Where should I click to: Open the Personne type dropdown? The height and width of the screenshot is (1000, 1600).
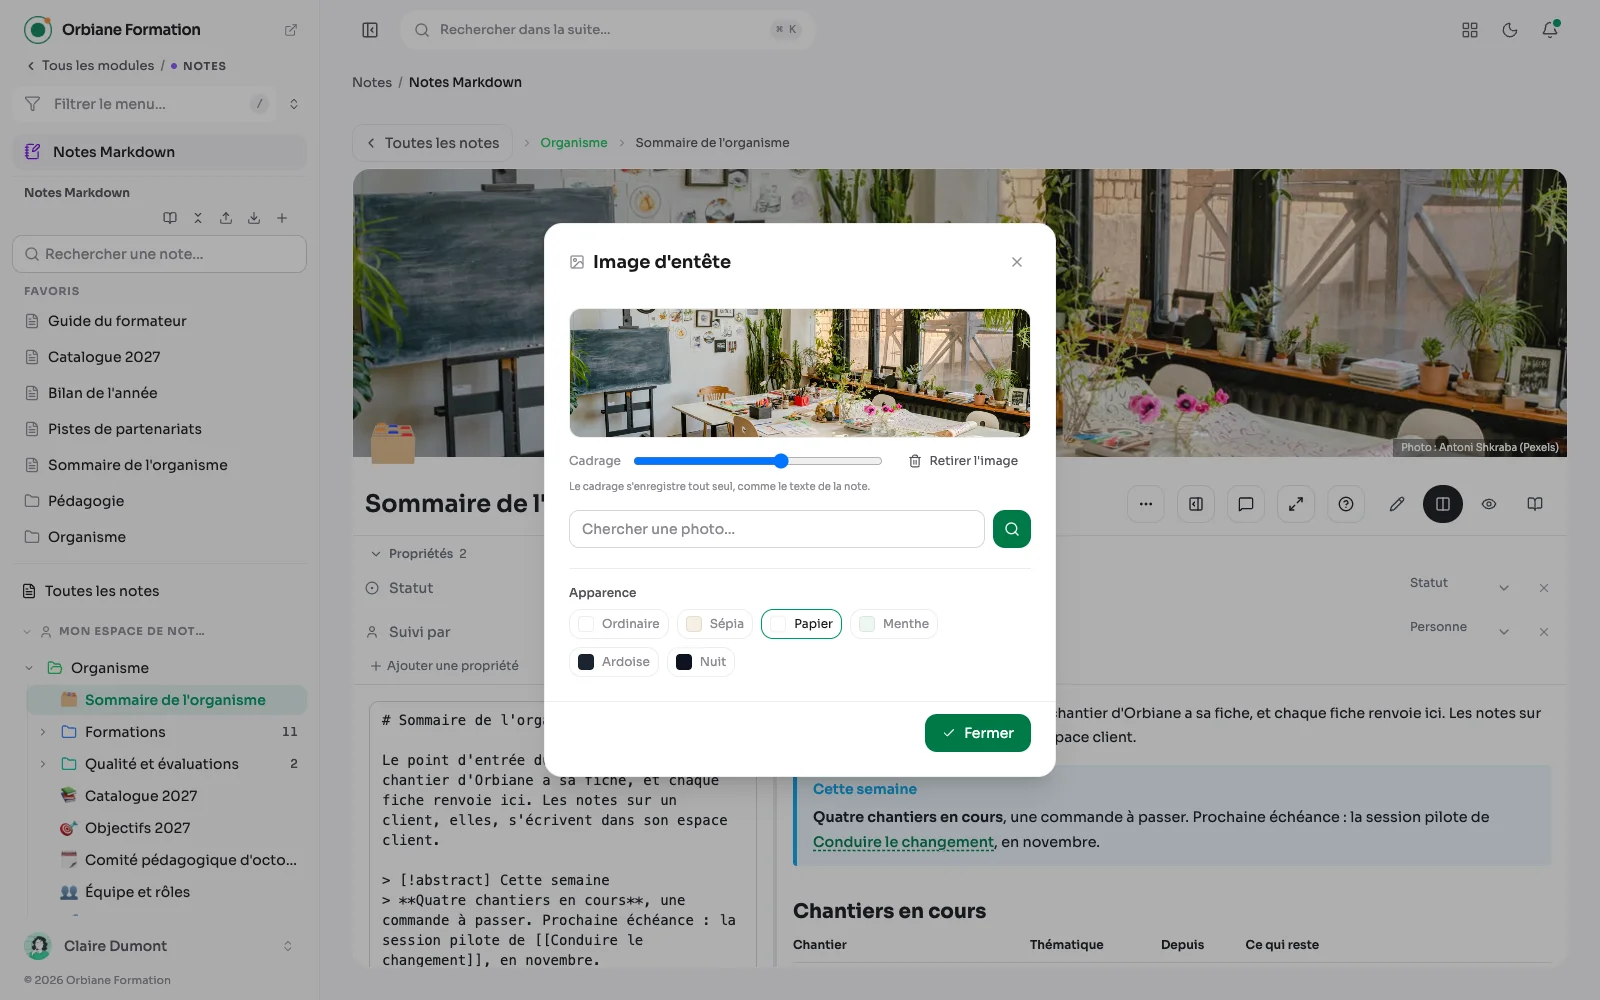pos(1459,631)
